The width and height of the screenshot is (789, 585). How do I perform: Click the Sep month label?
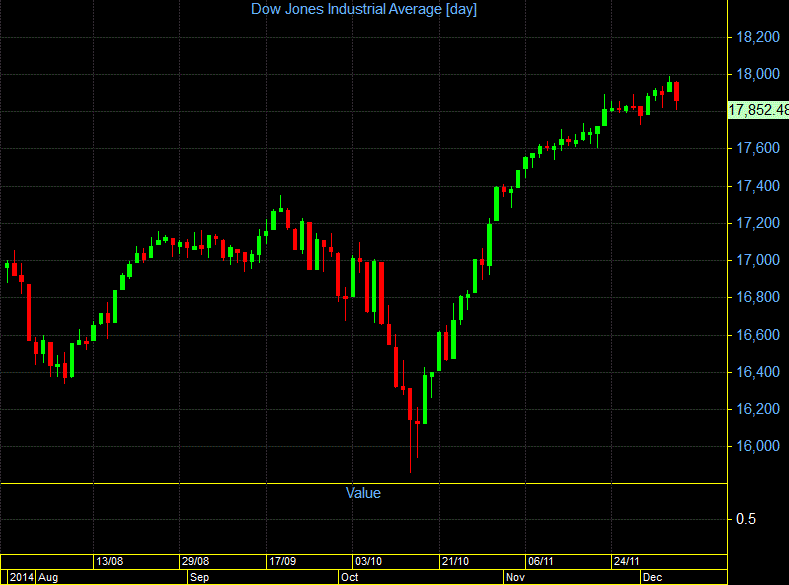tap(199, 577)
